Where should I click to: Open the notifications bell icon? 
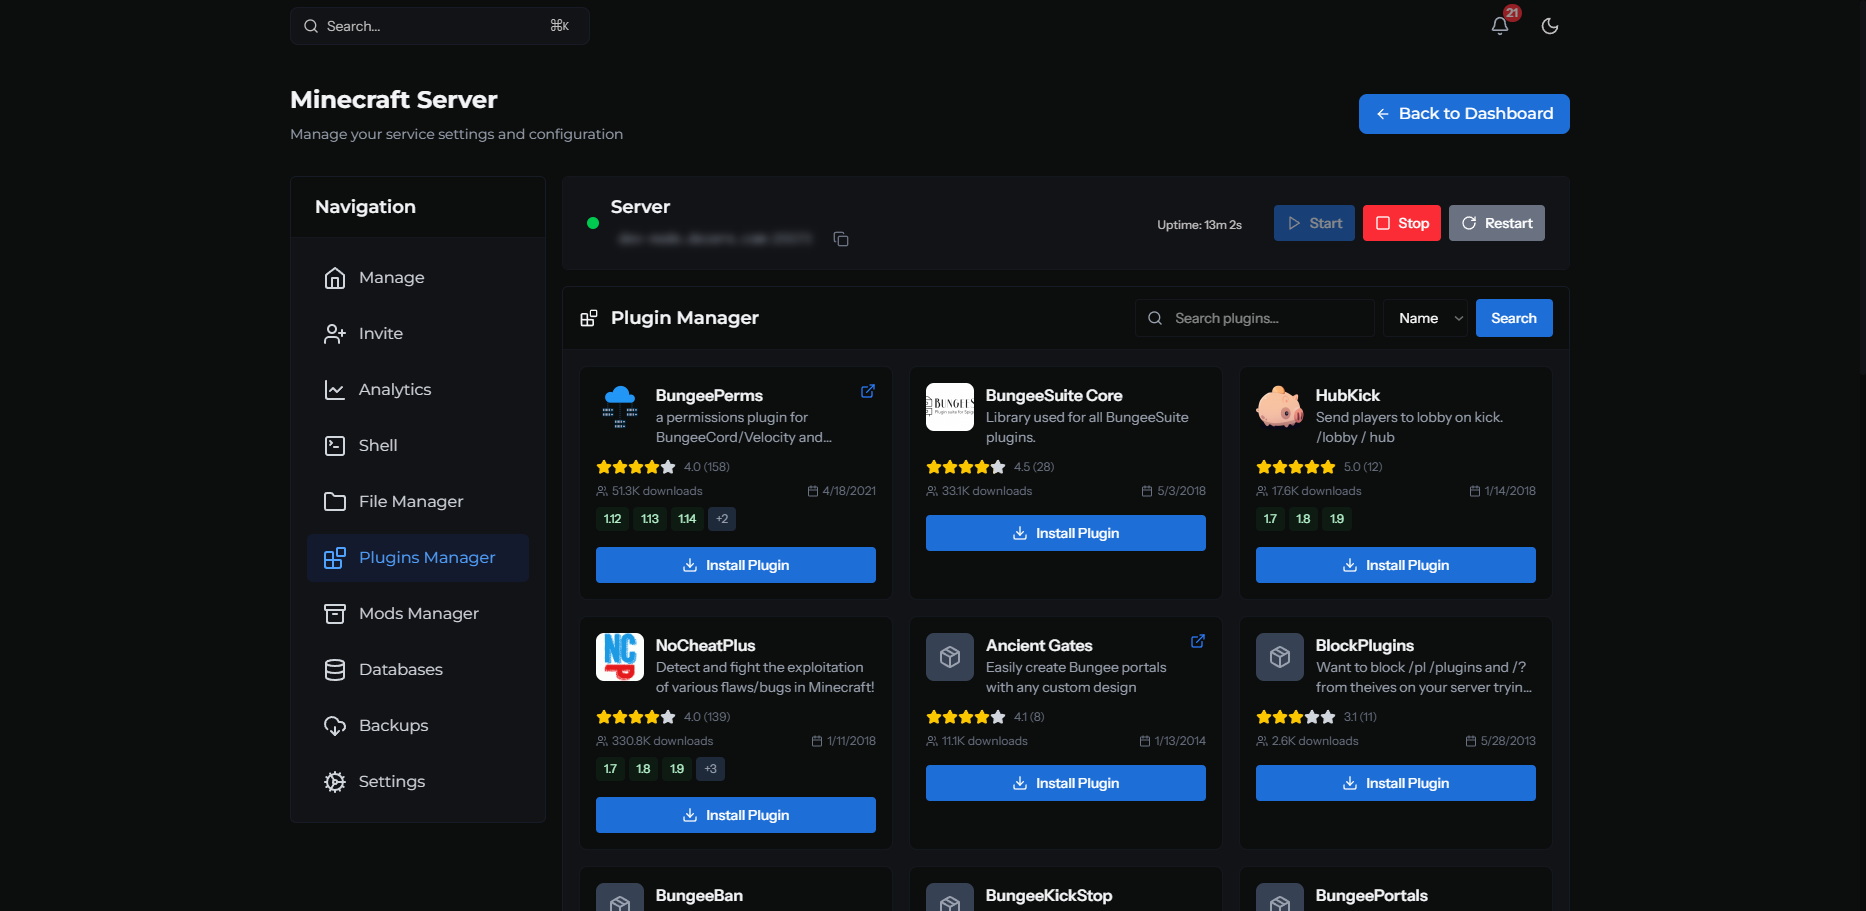(x=1499, y=26)
